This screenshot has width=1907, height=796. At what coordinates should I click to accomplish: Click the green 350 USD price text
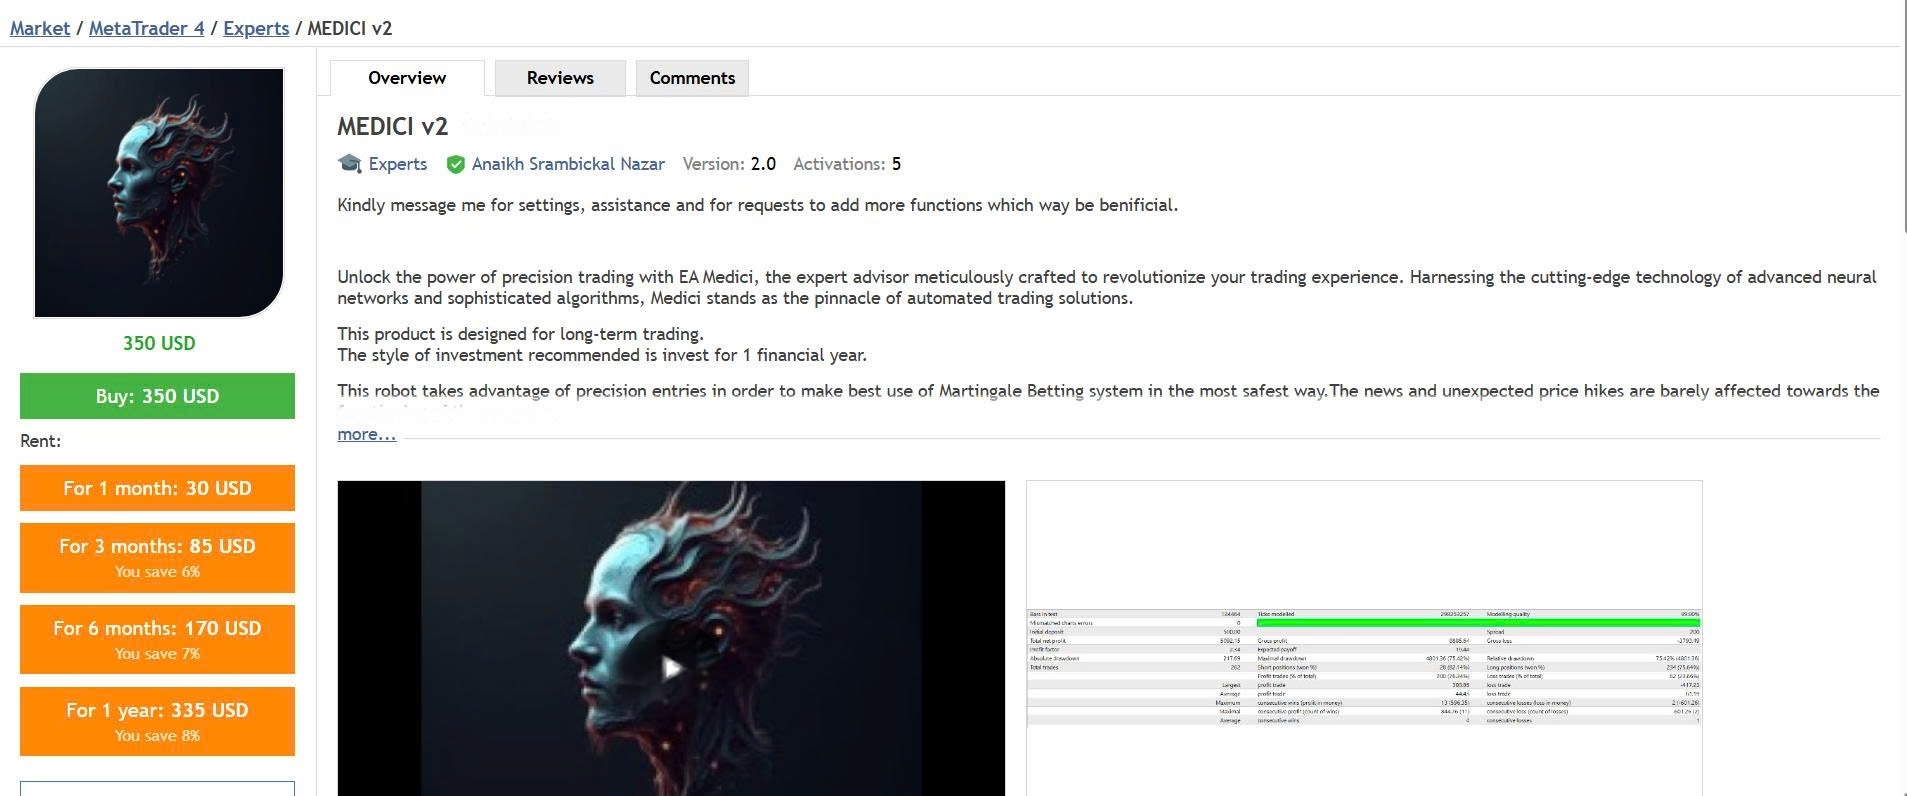click(159, 343)
